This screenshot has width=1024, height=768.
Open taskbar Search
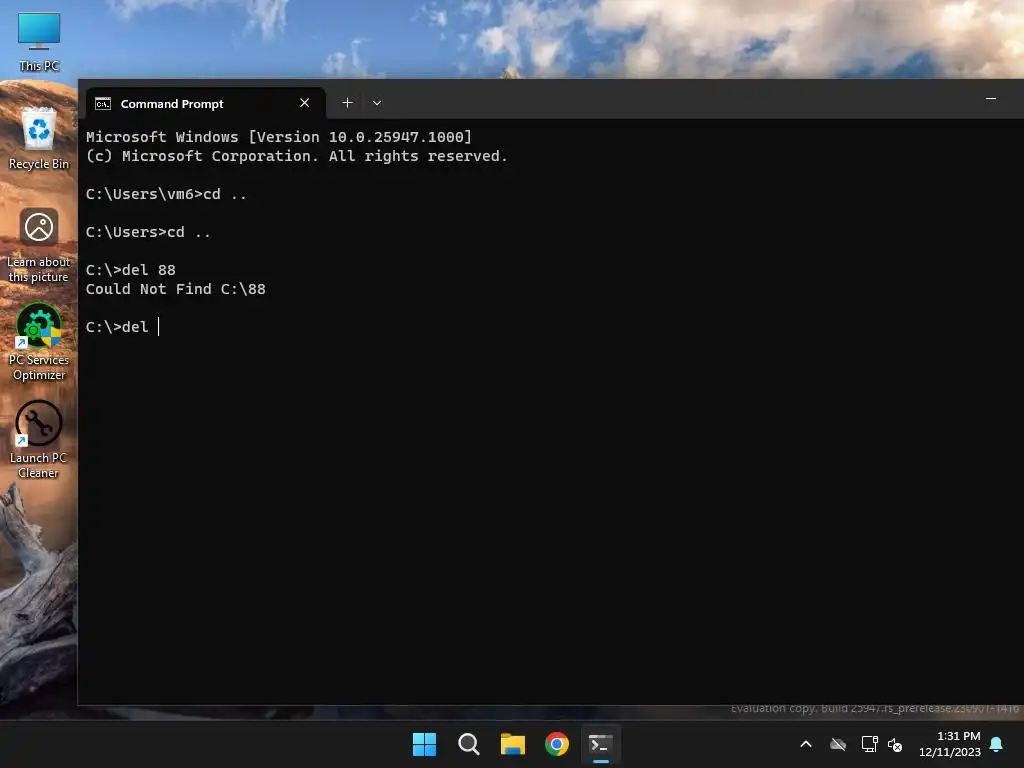[468, 744]
